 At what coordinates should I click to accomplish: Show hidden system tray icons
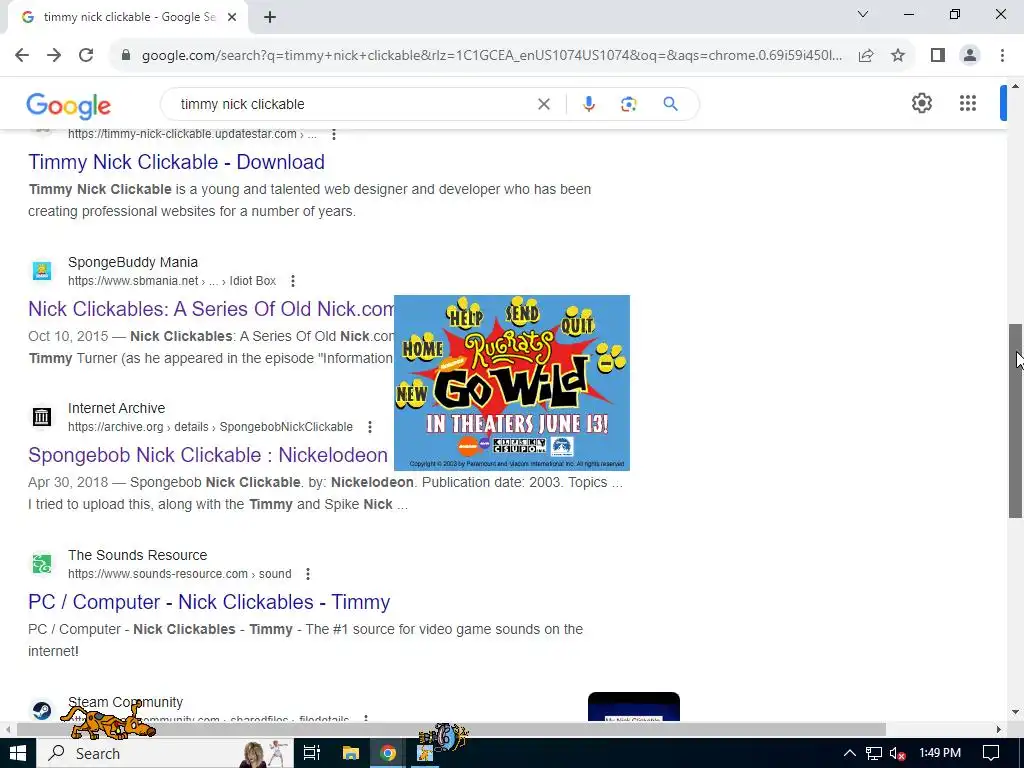pyautogui.click(x=850, y=753)
